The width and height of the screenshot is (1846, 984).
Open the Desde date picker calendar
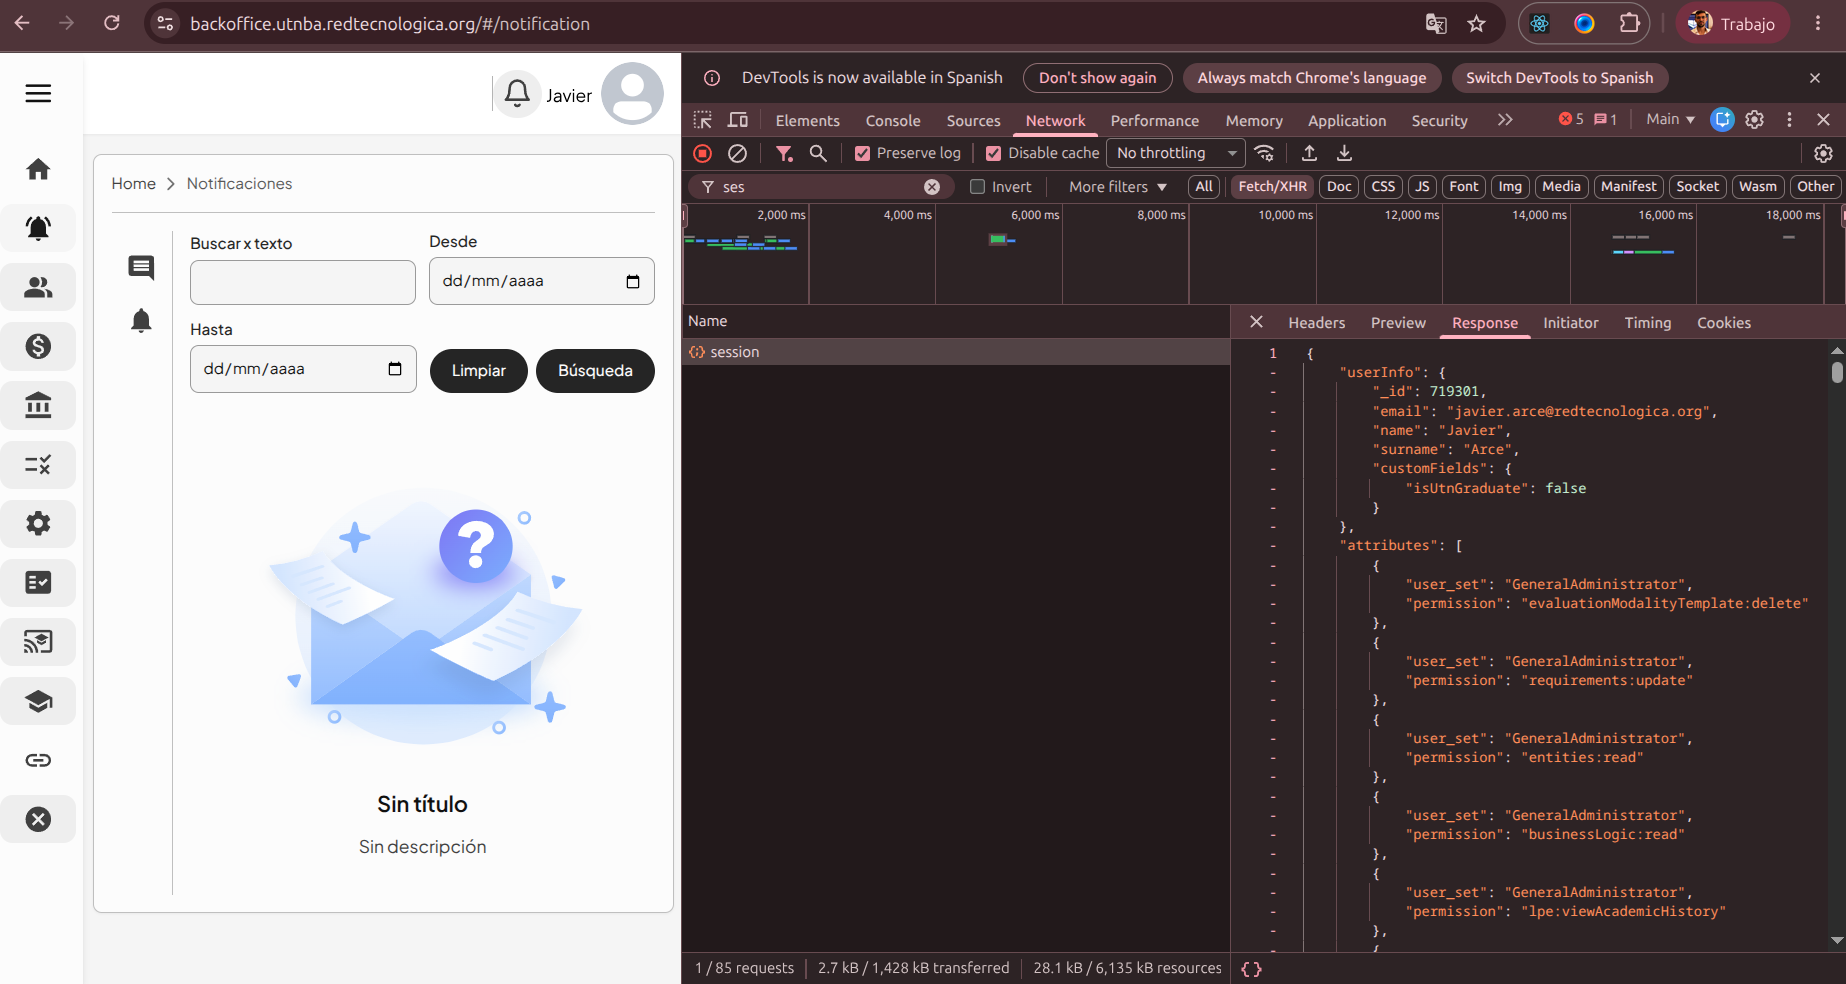click(633, 282)
